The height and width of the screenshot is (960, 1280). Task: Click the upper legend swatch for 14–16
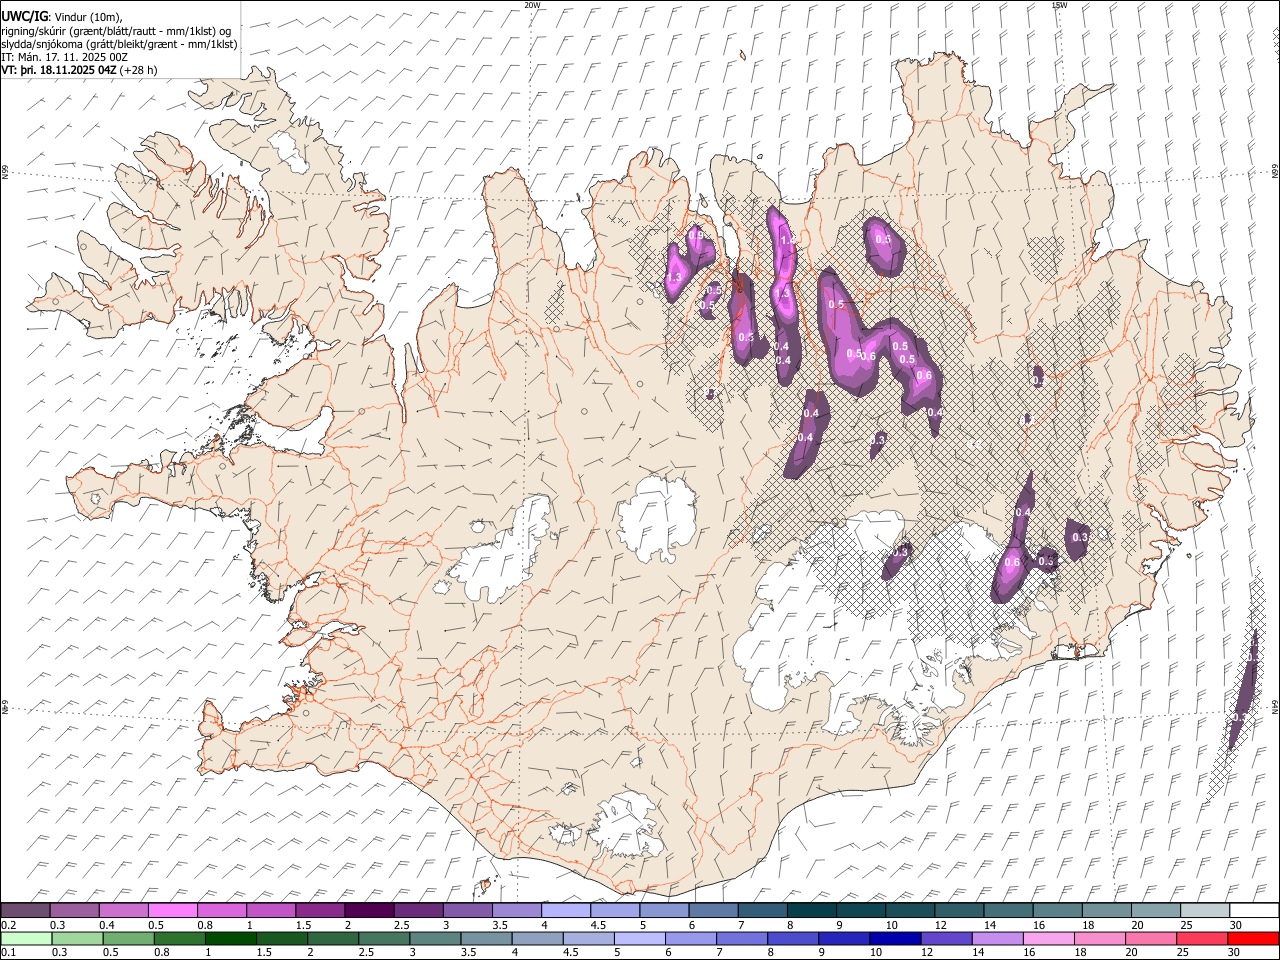click(1008, 910)
